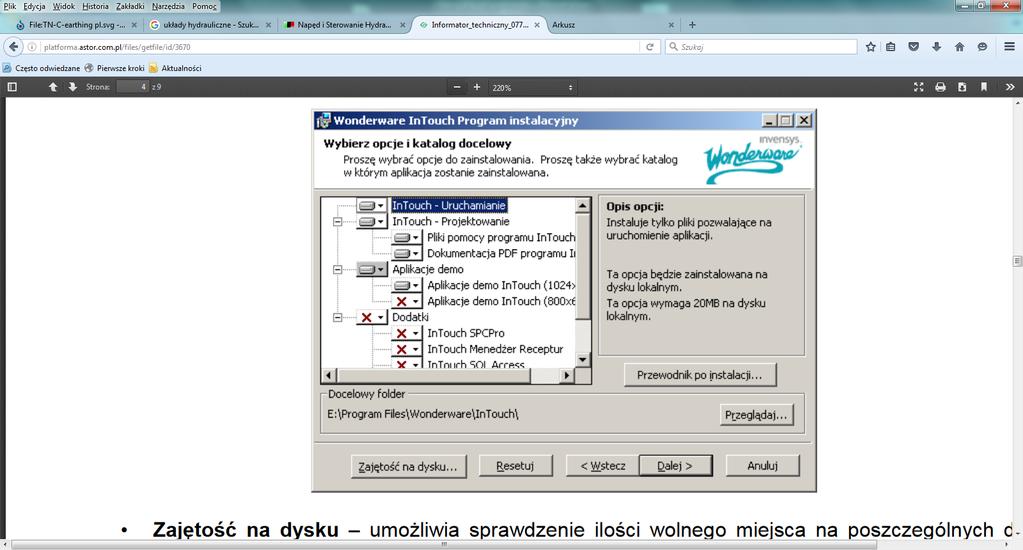Open Pierwsze kroki bookmark

pyautogui.click(x=114, y=68)
